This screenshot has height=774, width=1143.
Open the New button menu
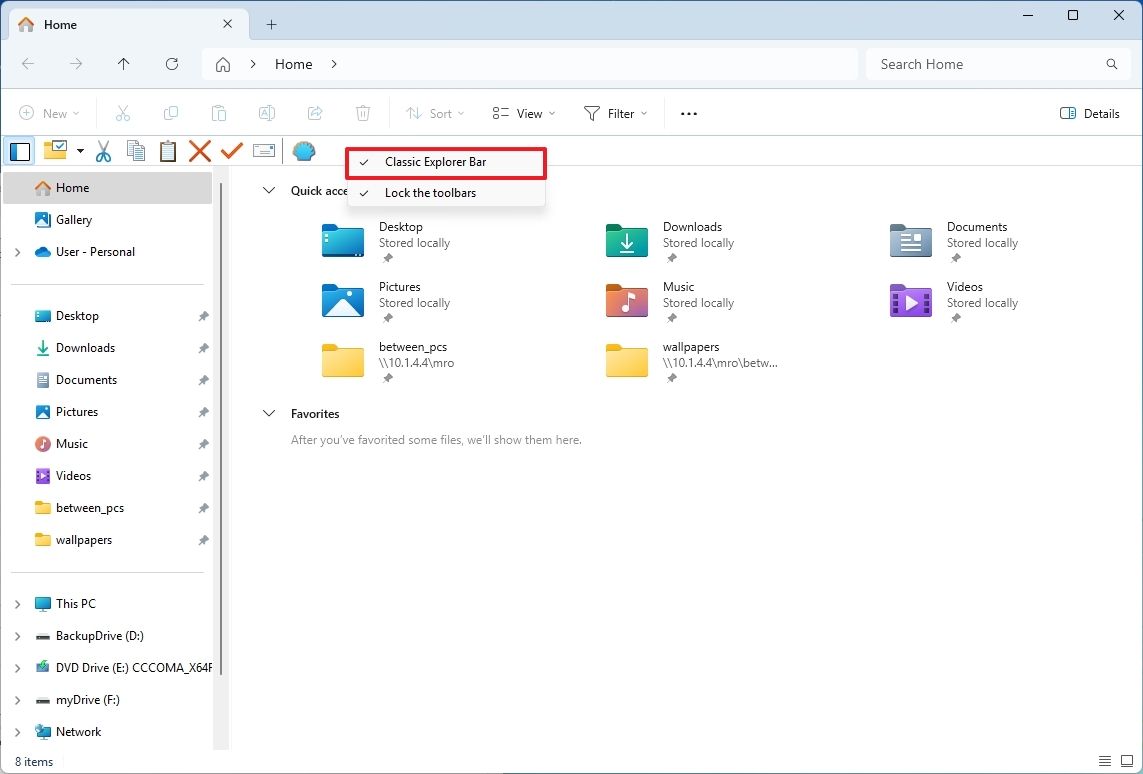[x=48, y=113]
